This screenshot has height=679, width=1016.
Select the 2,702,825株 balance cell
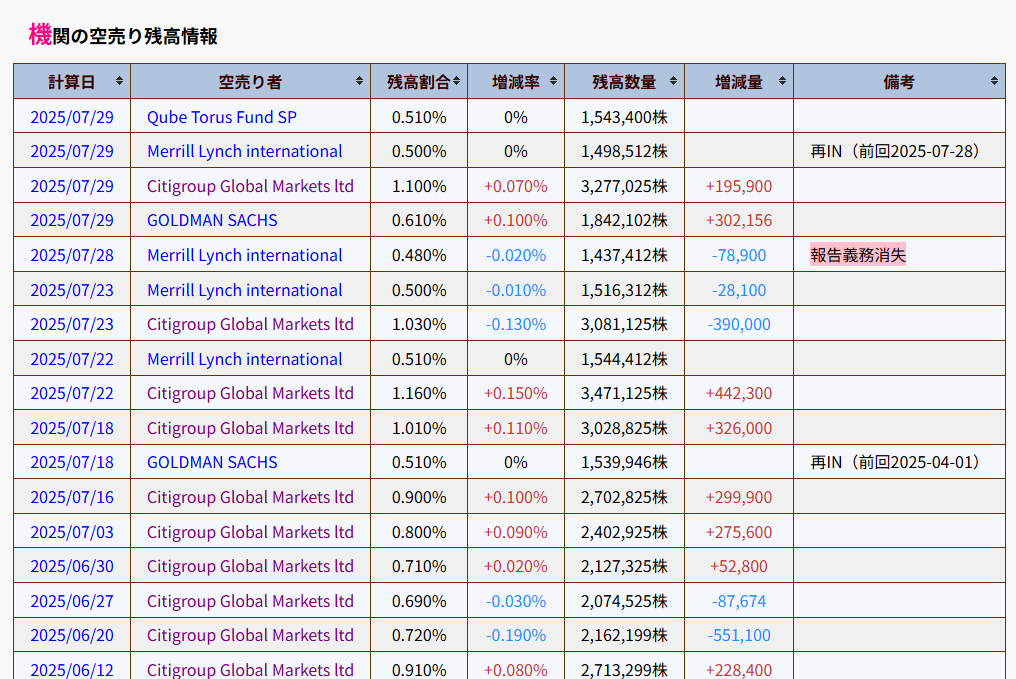(624, 498)
